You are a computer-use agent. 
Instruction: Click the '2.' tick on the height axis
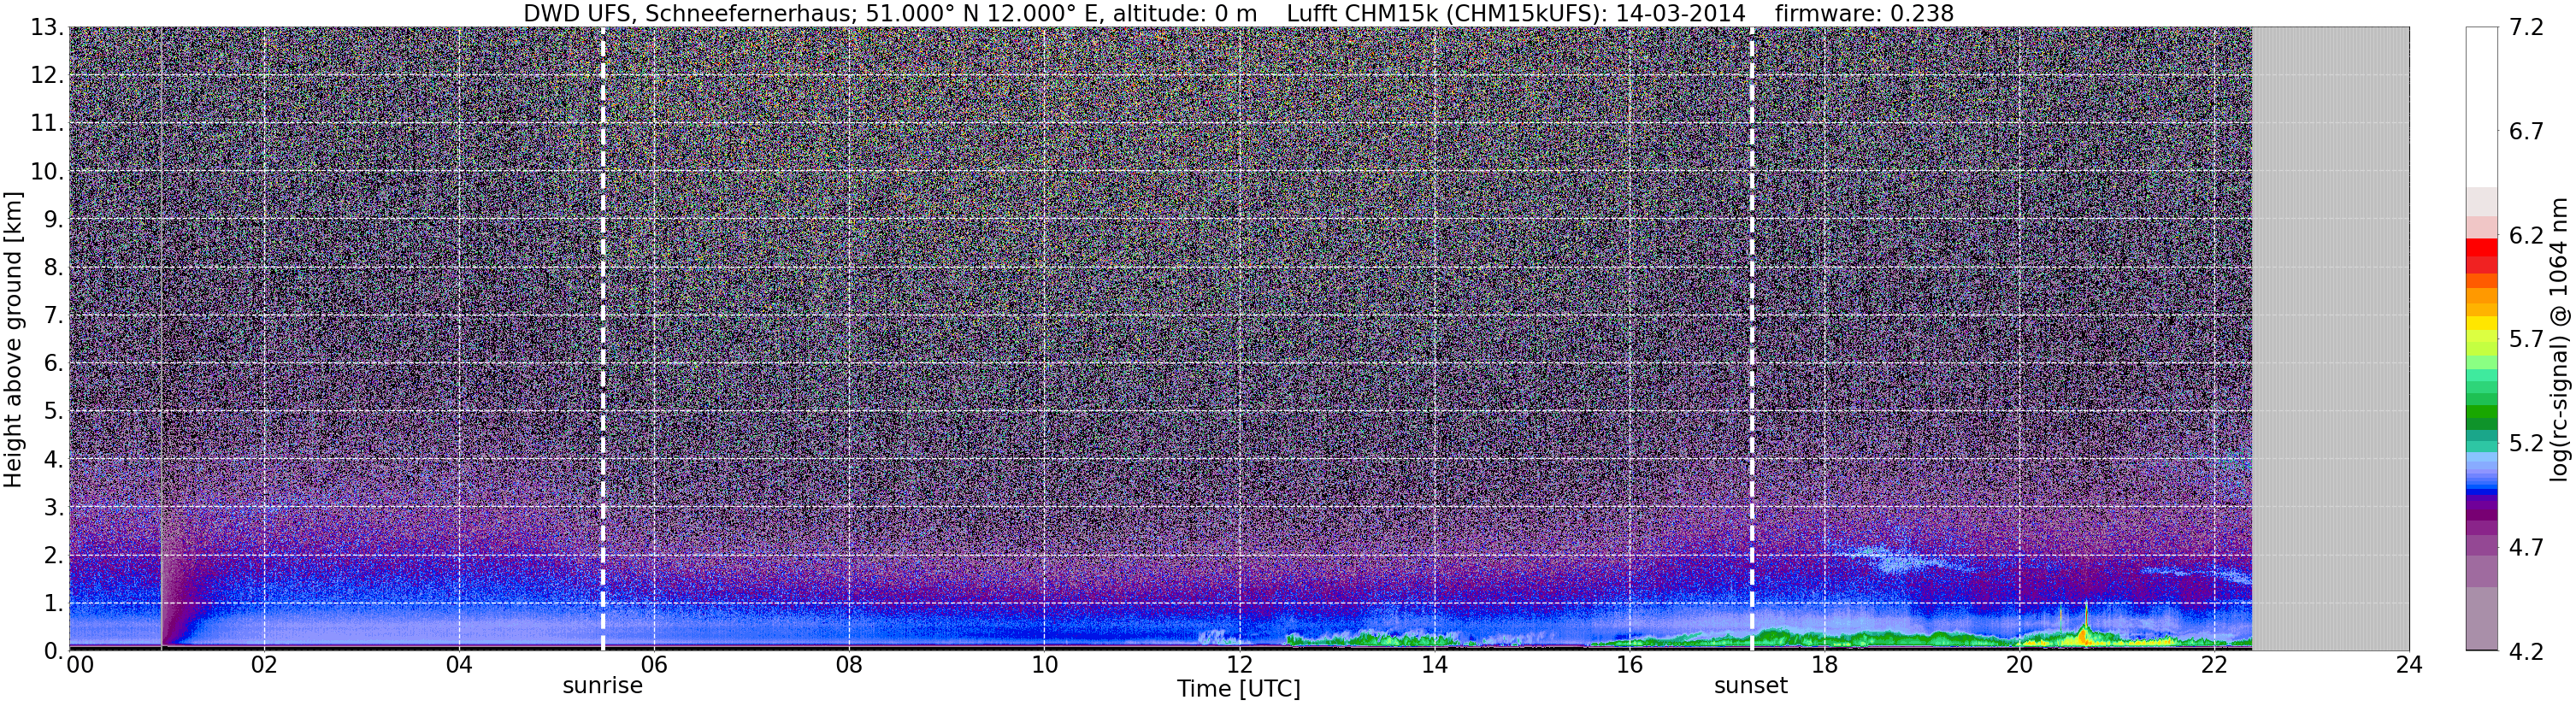(52, 555)
